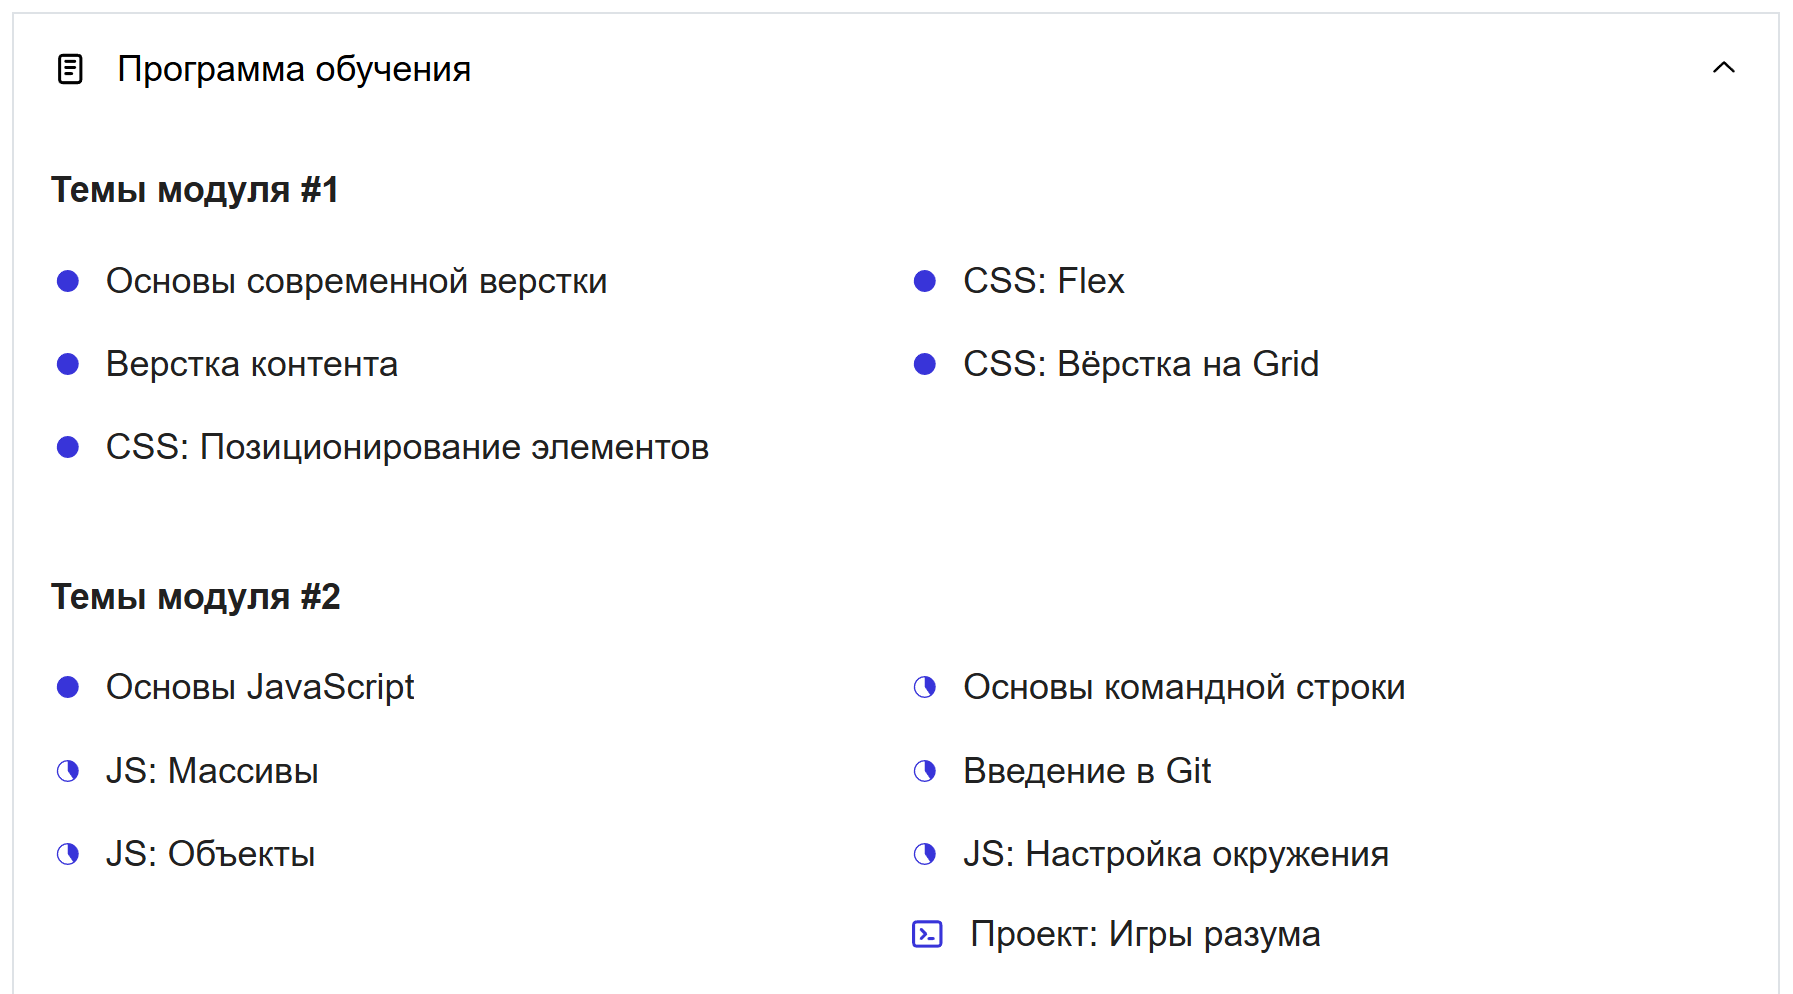Open the CSS: Вёрстка на Grid topic
The height and width of the screenshot is (994, 1793).
point(1140,364)
